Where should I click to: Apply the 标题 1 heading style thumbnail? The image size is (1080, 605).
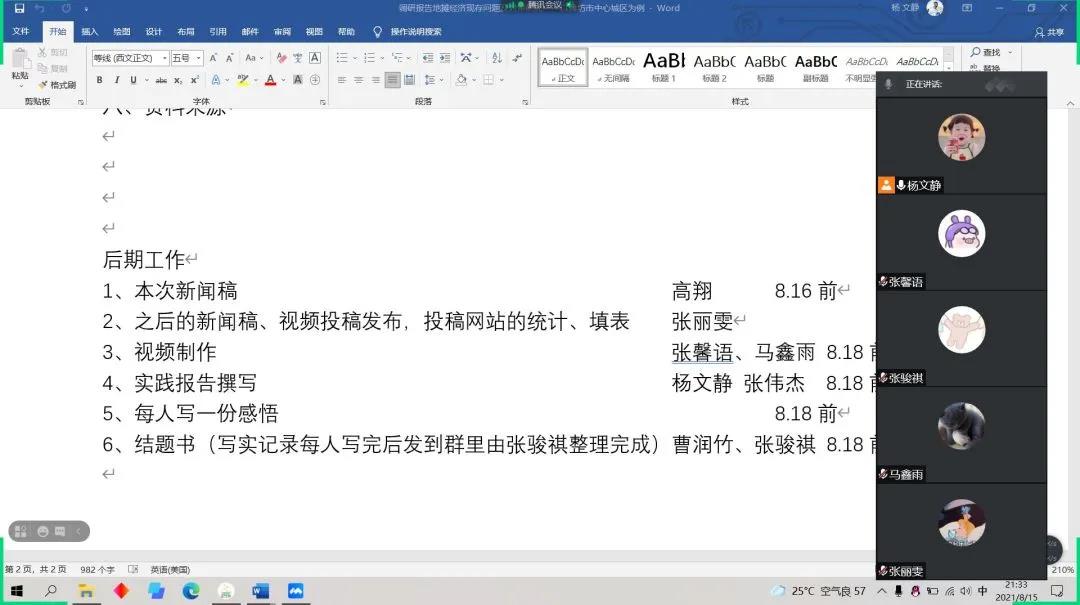tap(664, 67)
